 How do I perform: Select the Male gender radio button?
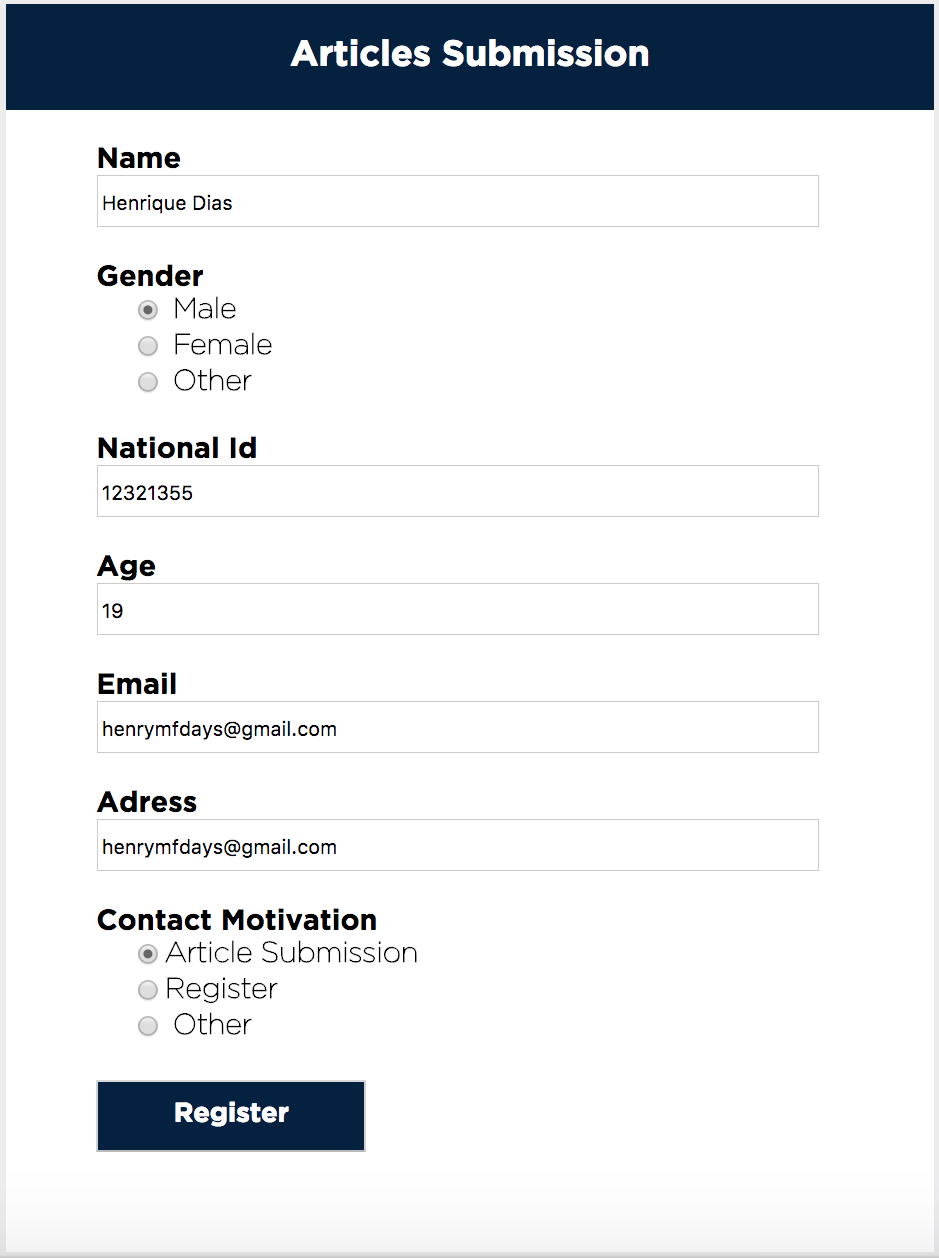click(x=148, y=310)
